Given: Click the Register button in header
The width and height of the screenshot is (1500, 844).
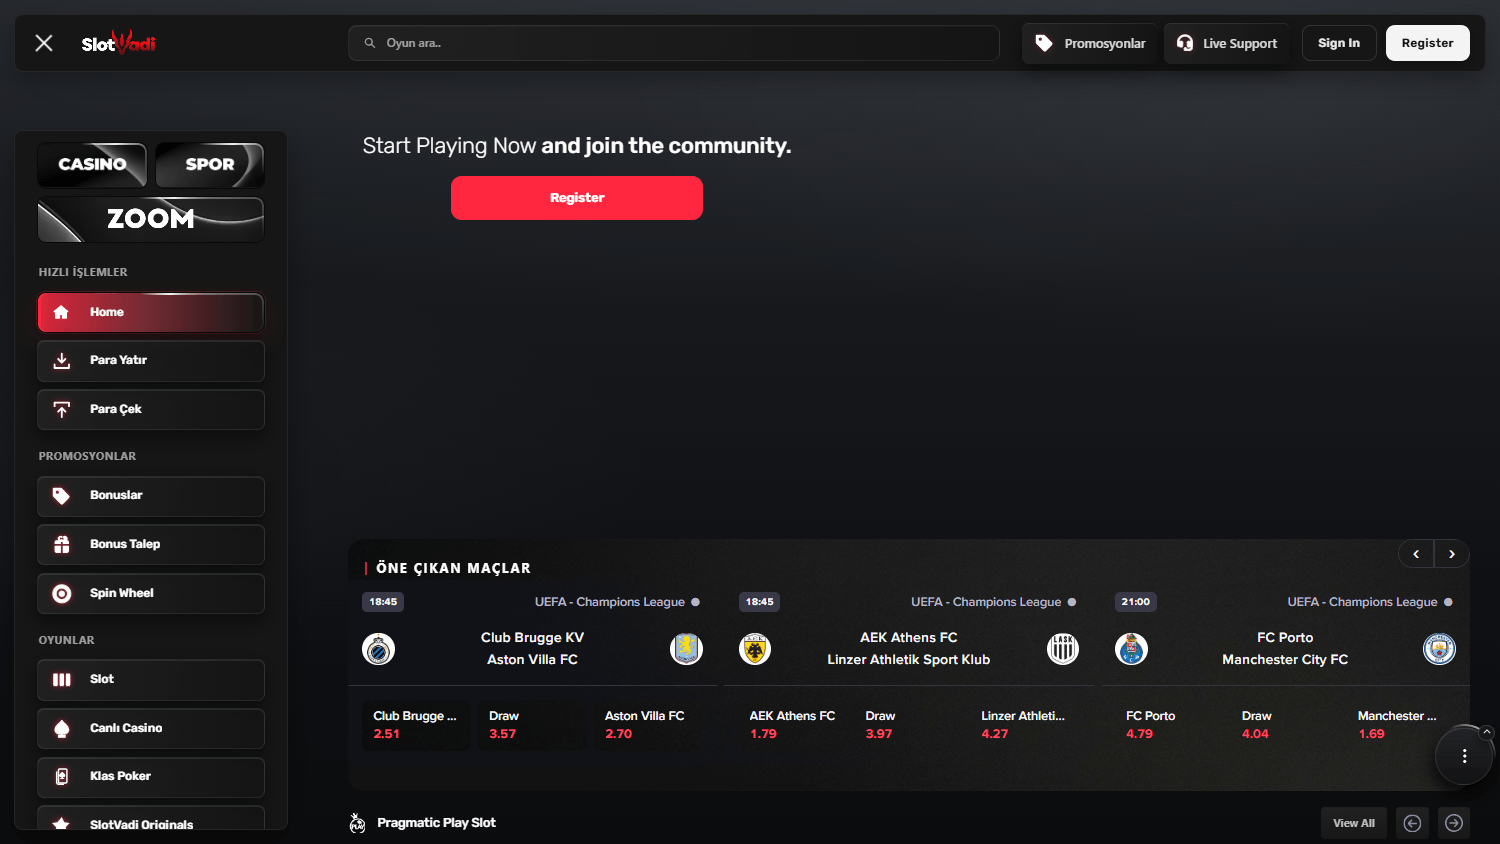Looking at the screenshot, I should pyautogui.click(x=1427, y=43).
